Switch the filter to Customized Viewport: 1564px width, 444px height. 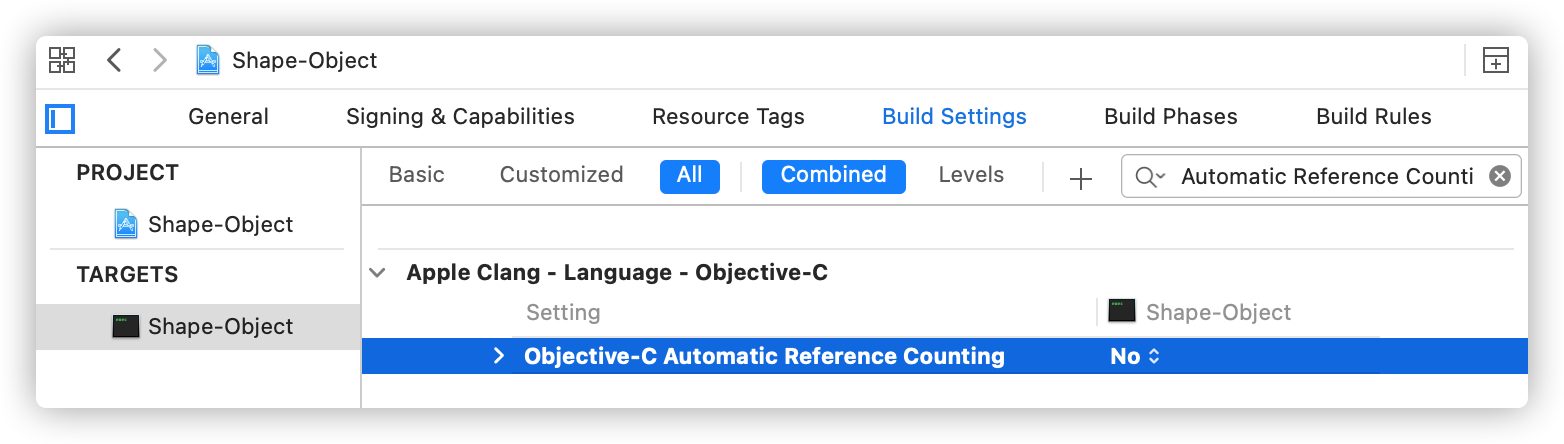[561, 175]
